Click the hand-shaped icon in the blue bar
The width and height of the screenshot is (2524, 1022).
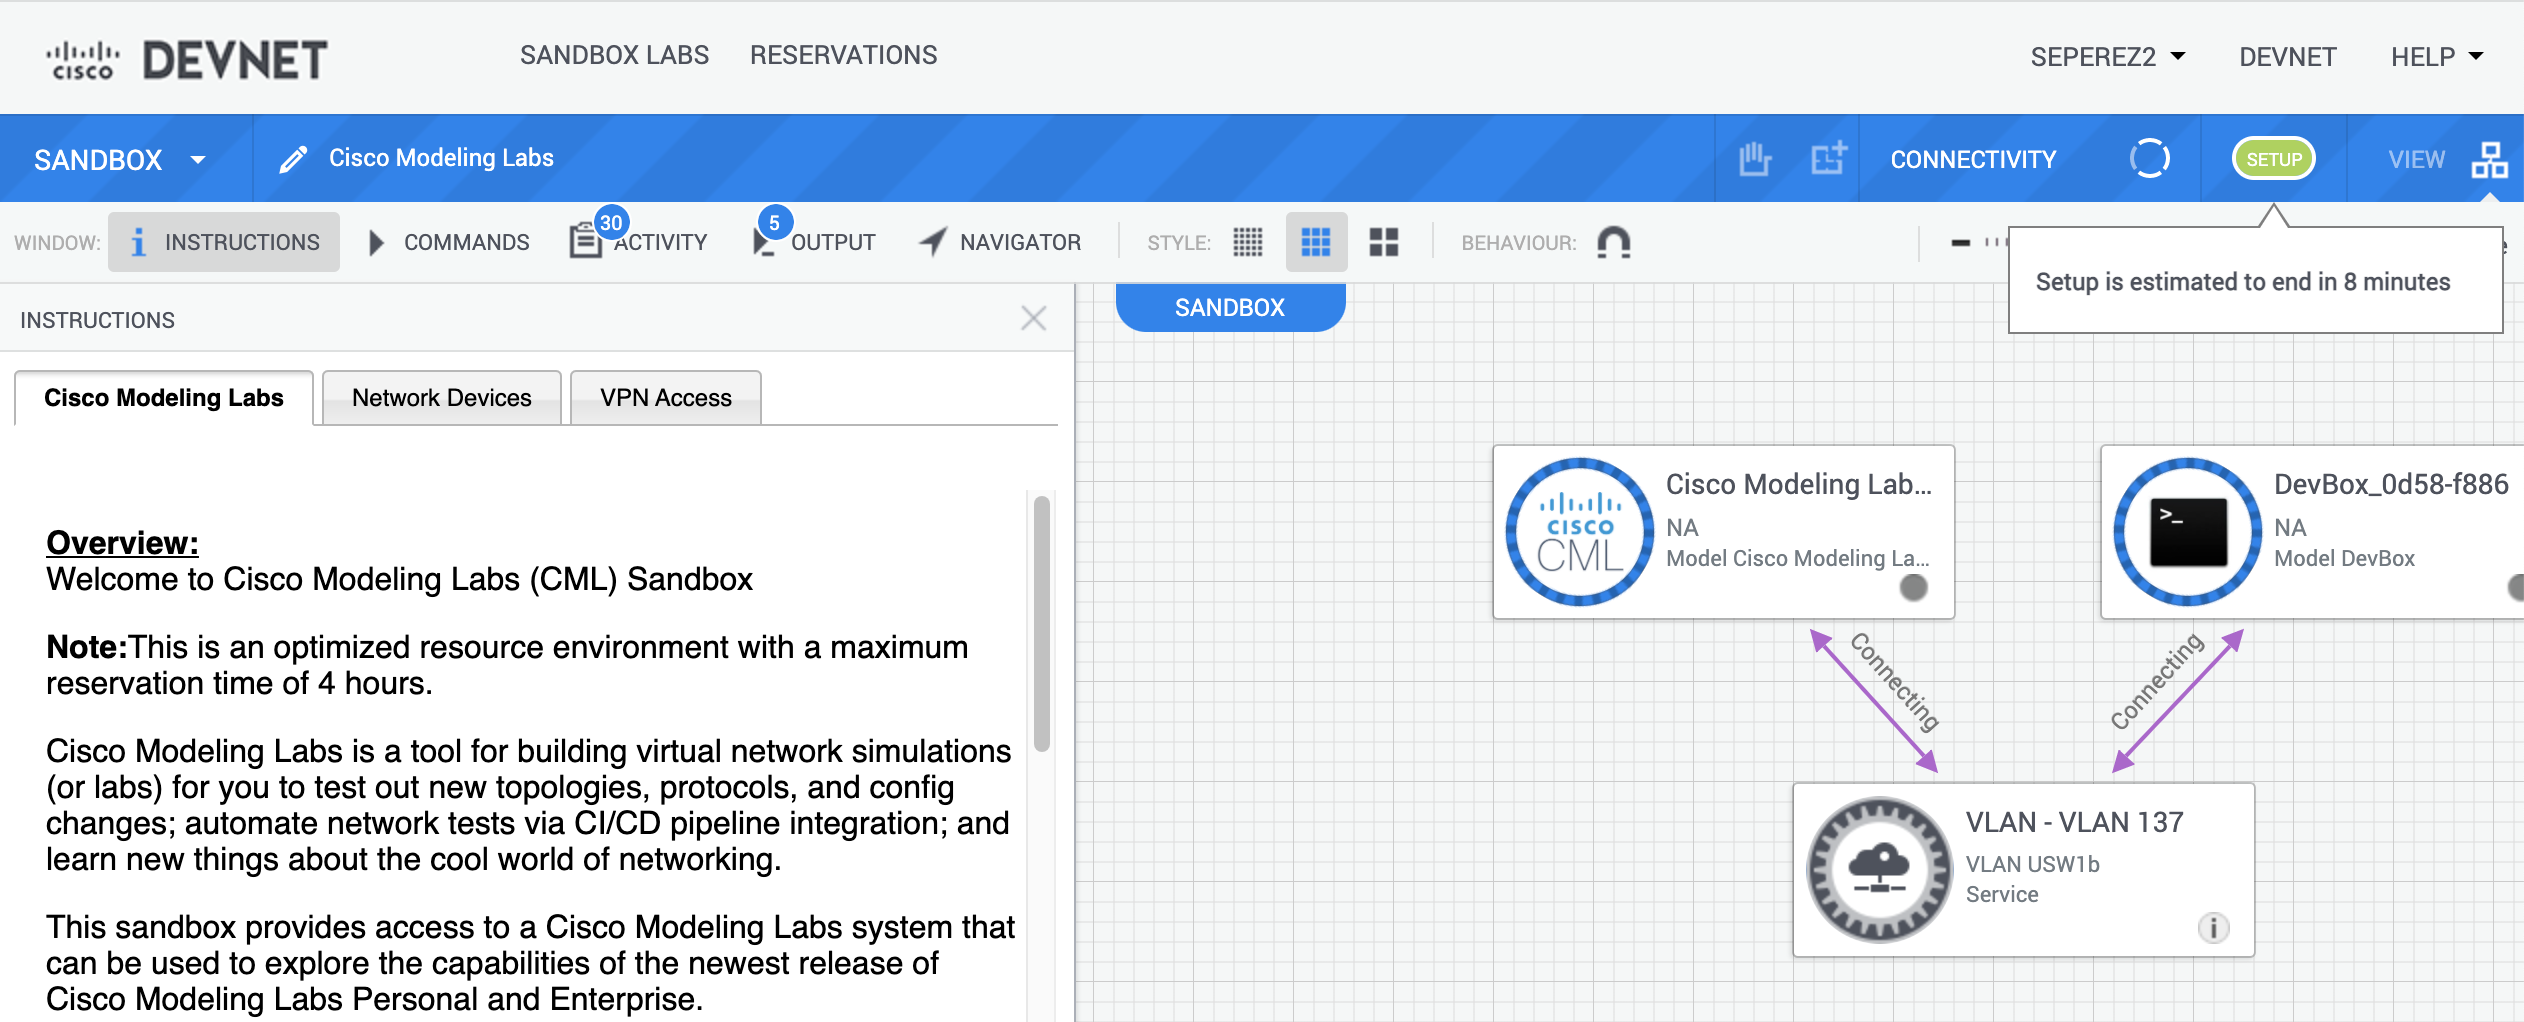pos(1754,159)
